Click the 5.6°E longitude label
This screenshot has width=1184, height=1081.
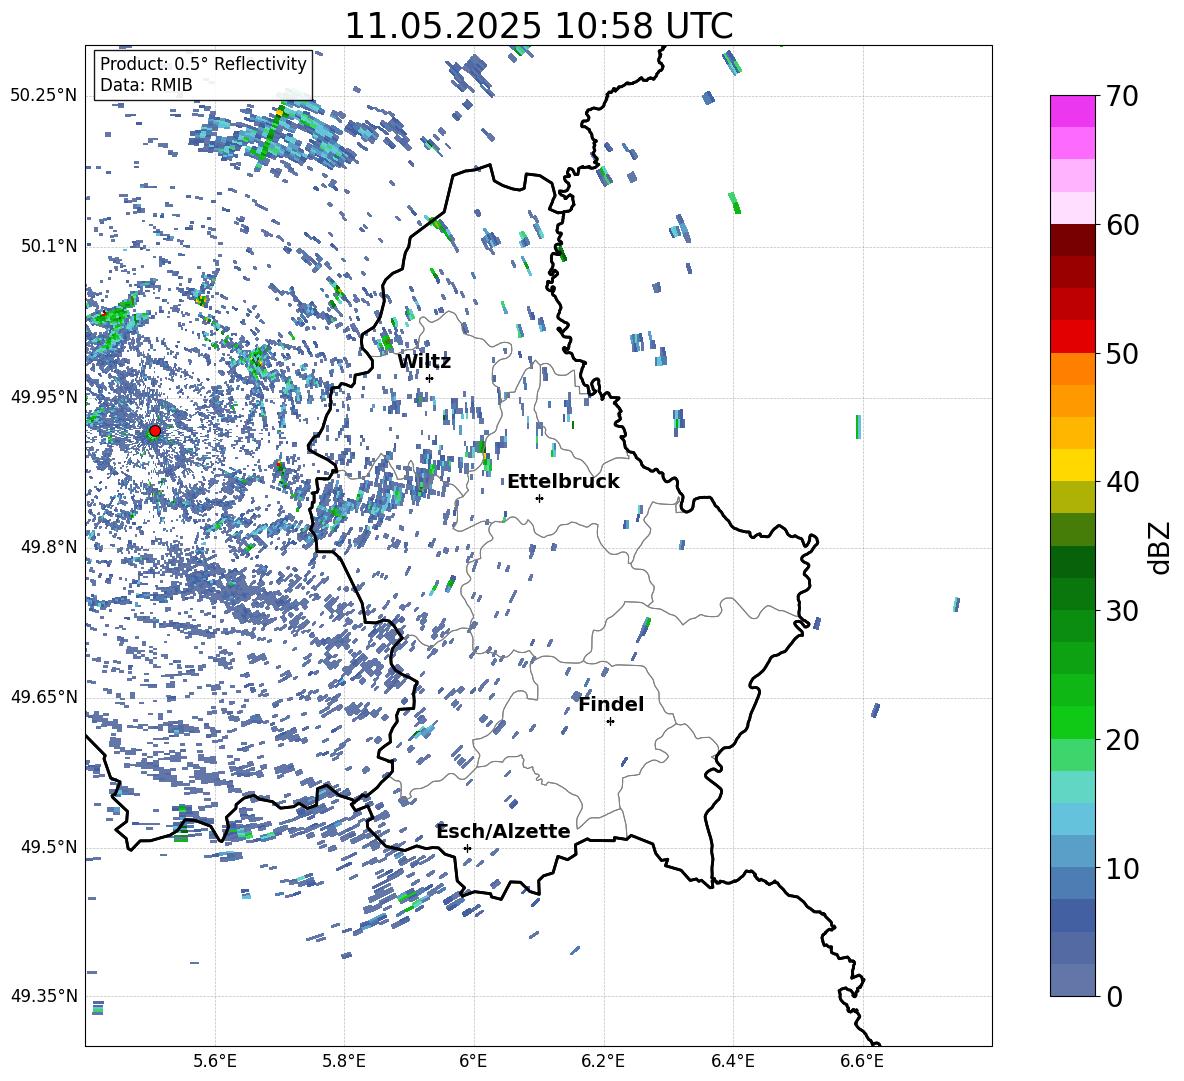pos(215,1061)
